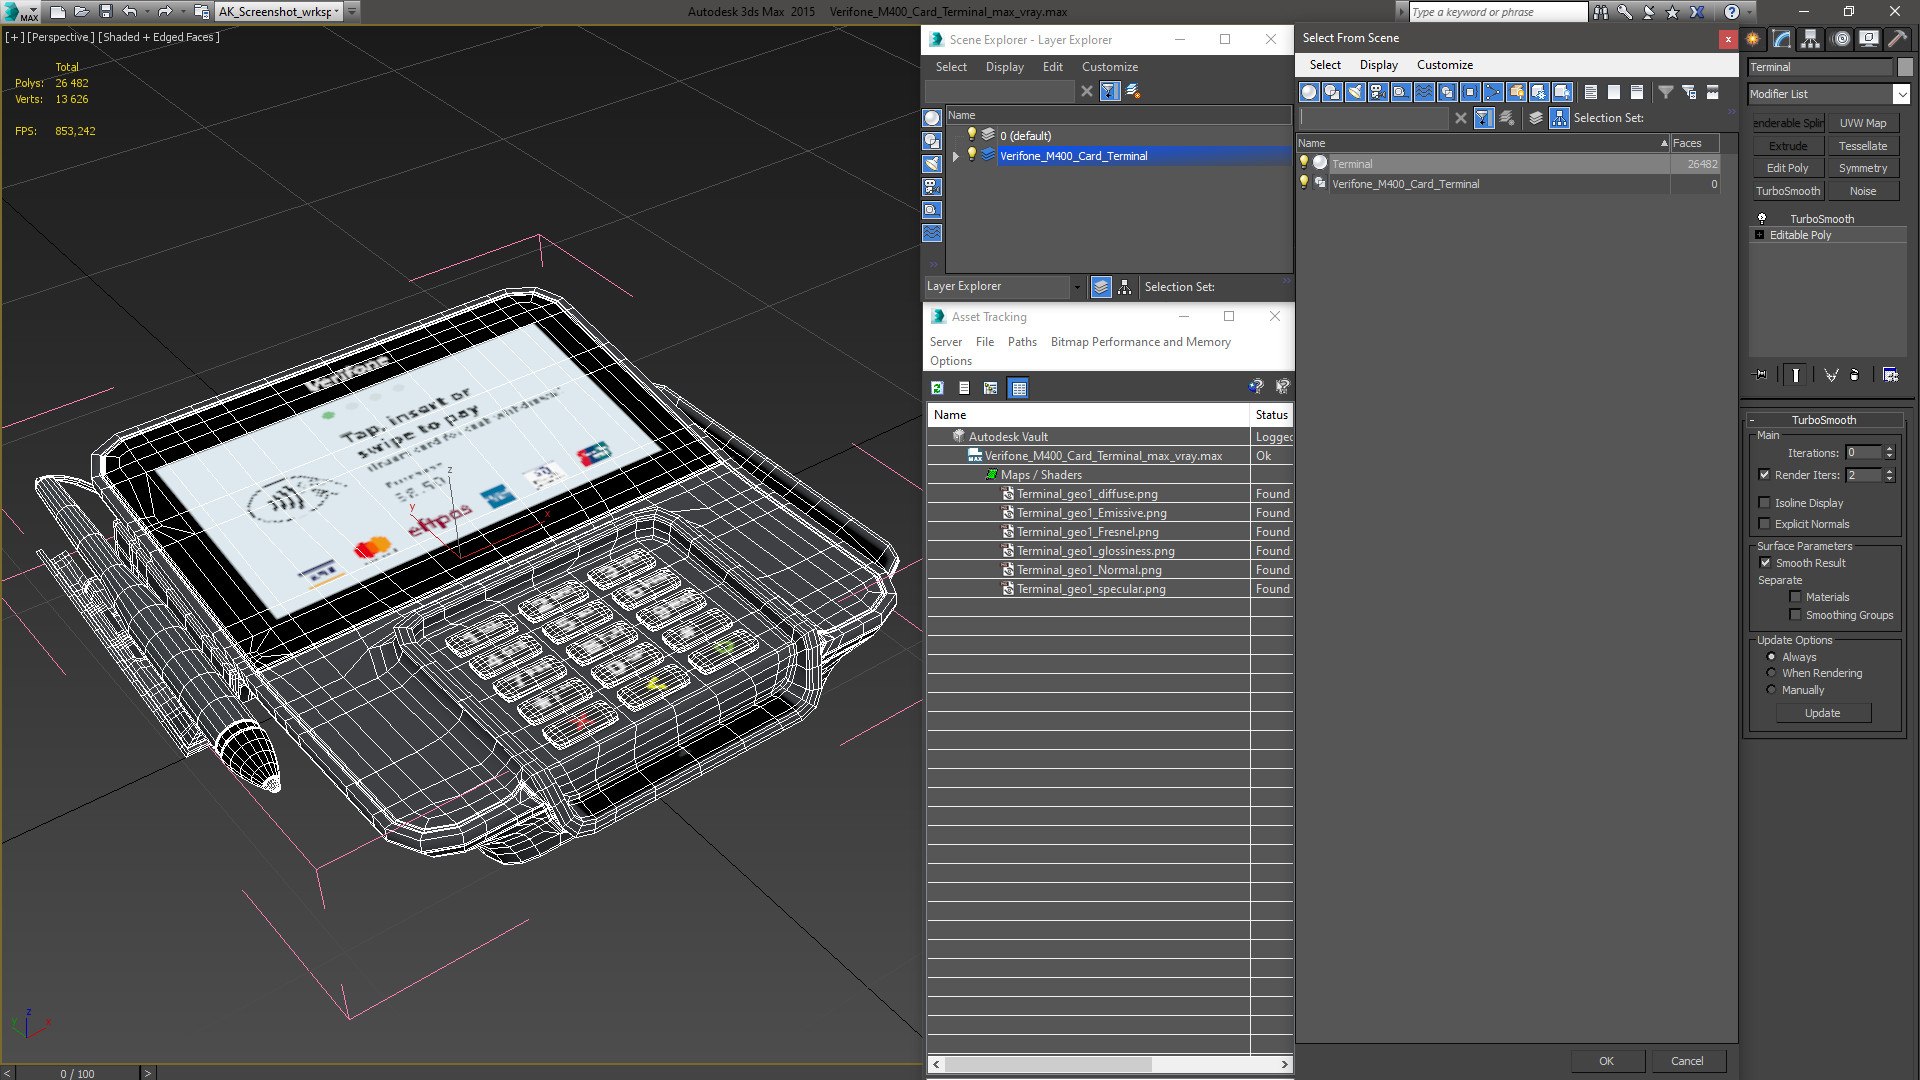This screenshot has width=1920, height=1080.
Task: Click Cancel button in Select From Scene
Action: coord(1687,1061)
